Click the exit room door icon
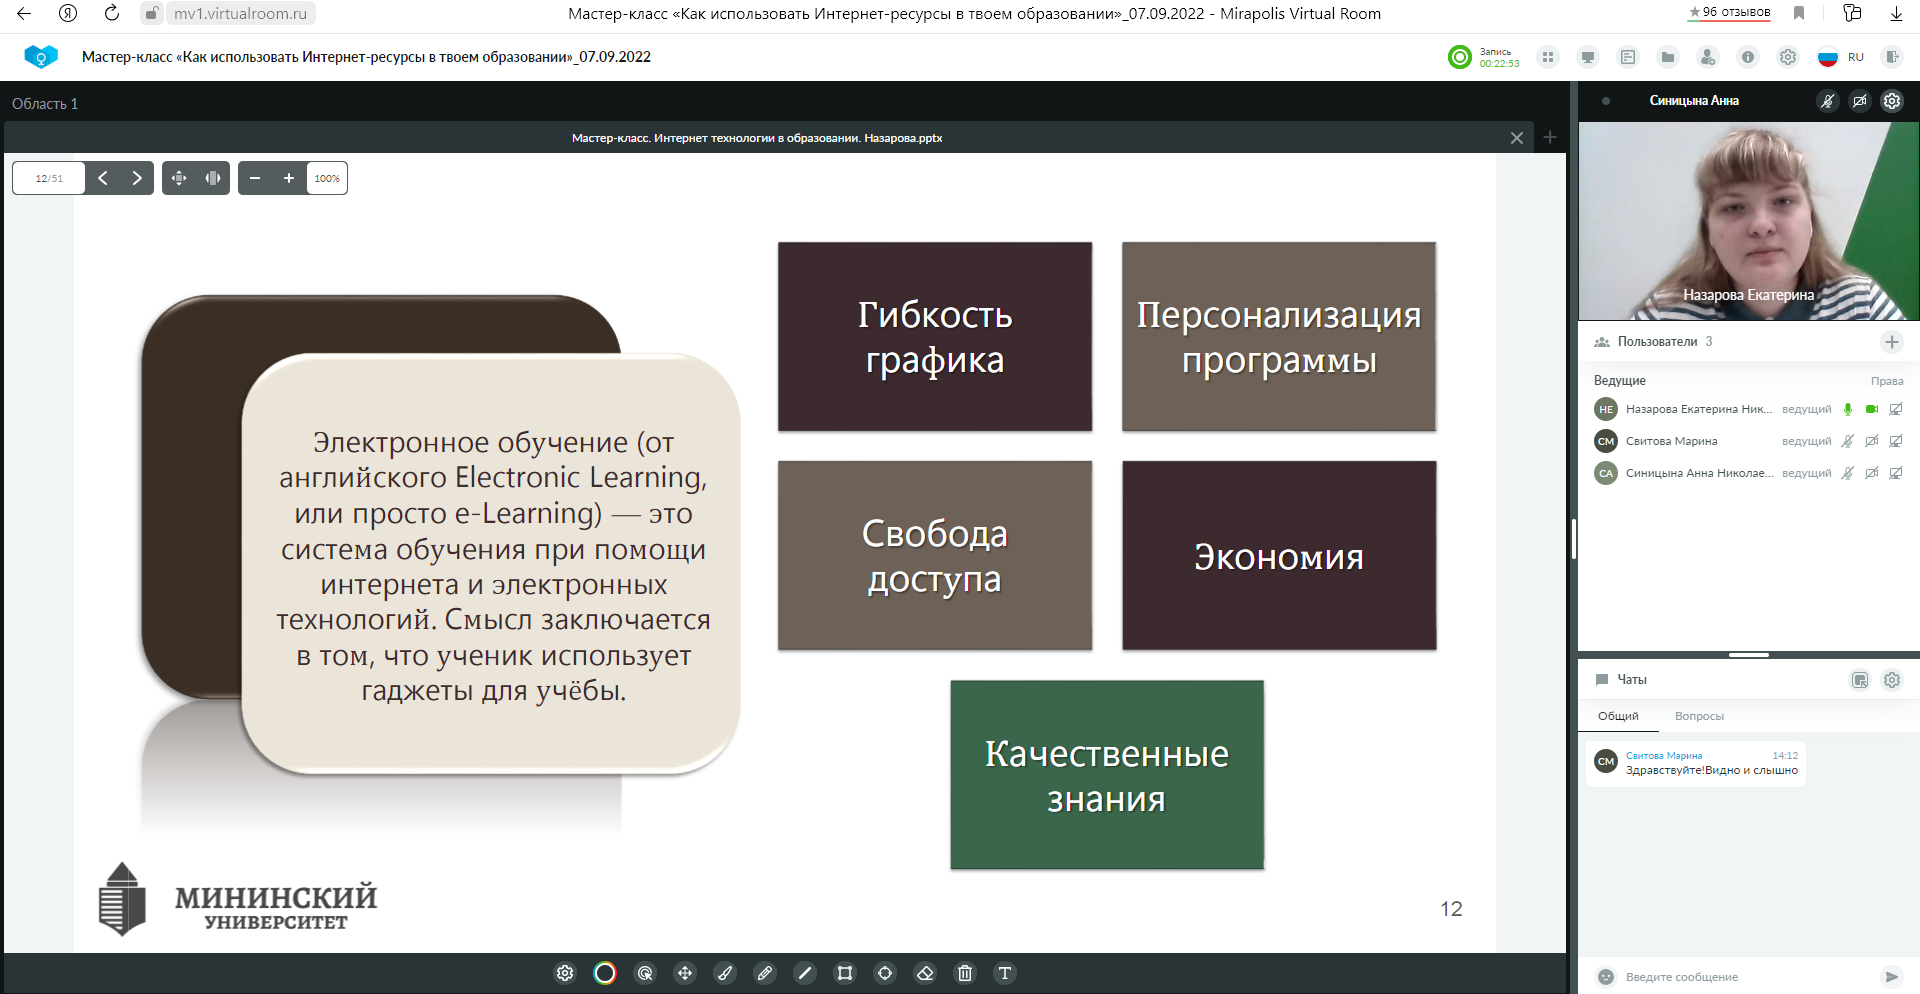This screenshot has height=994, width=1920. pos(1892,57)
